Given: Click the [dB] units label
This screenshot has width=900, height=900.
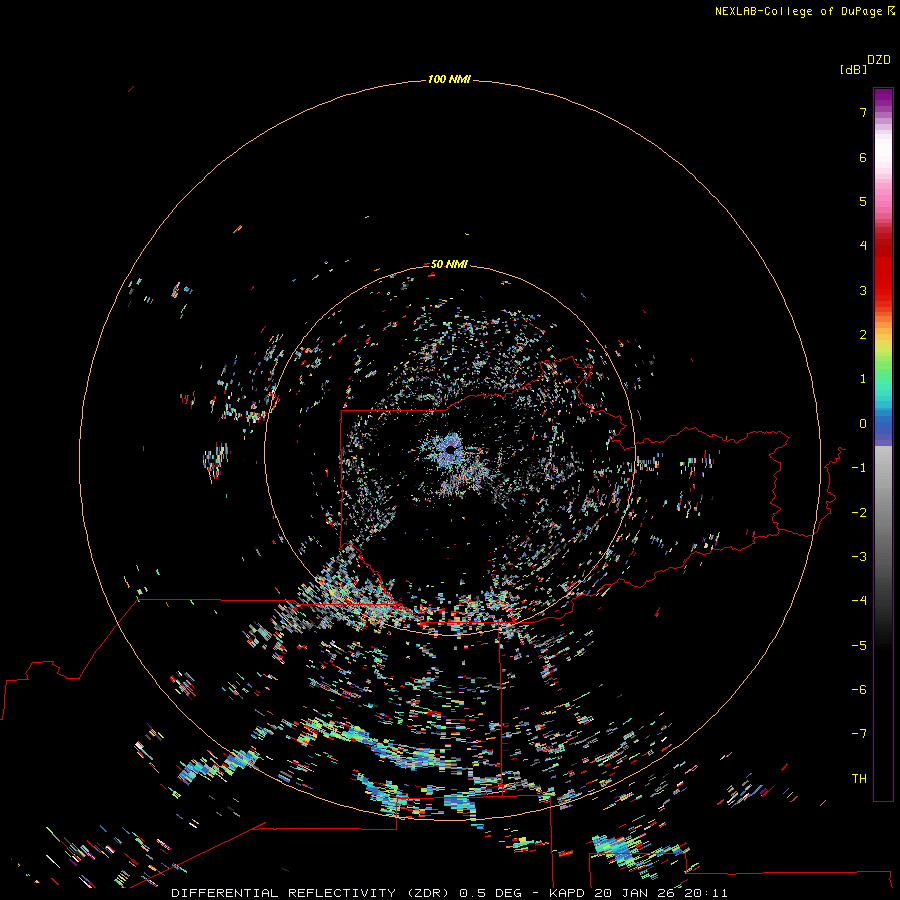Looking at the screenshot, I should point(853,69).
